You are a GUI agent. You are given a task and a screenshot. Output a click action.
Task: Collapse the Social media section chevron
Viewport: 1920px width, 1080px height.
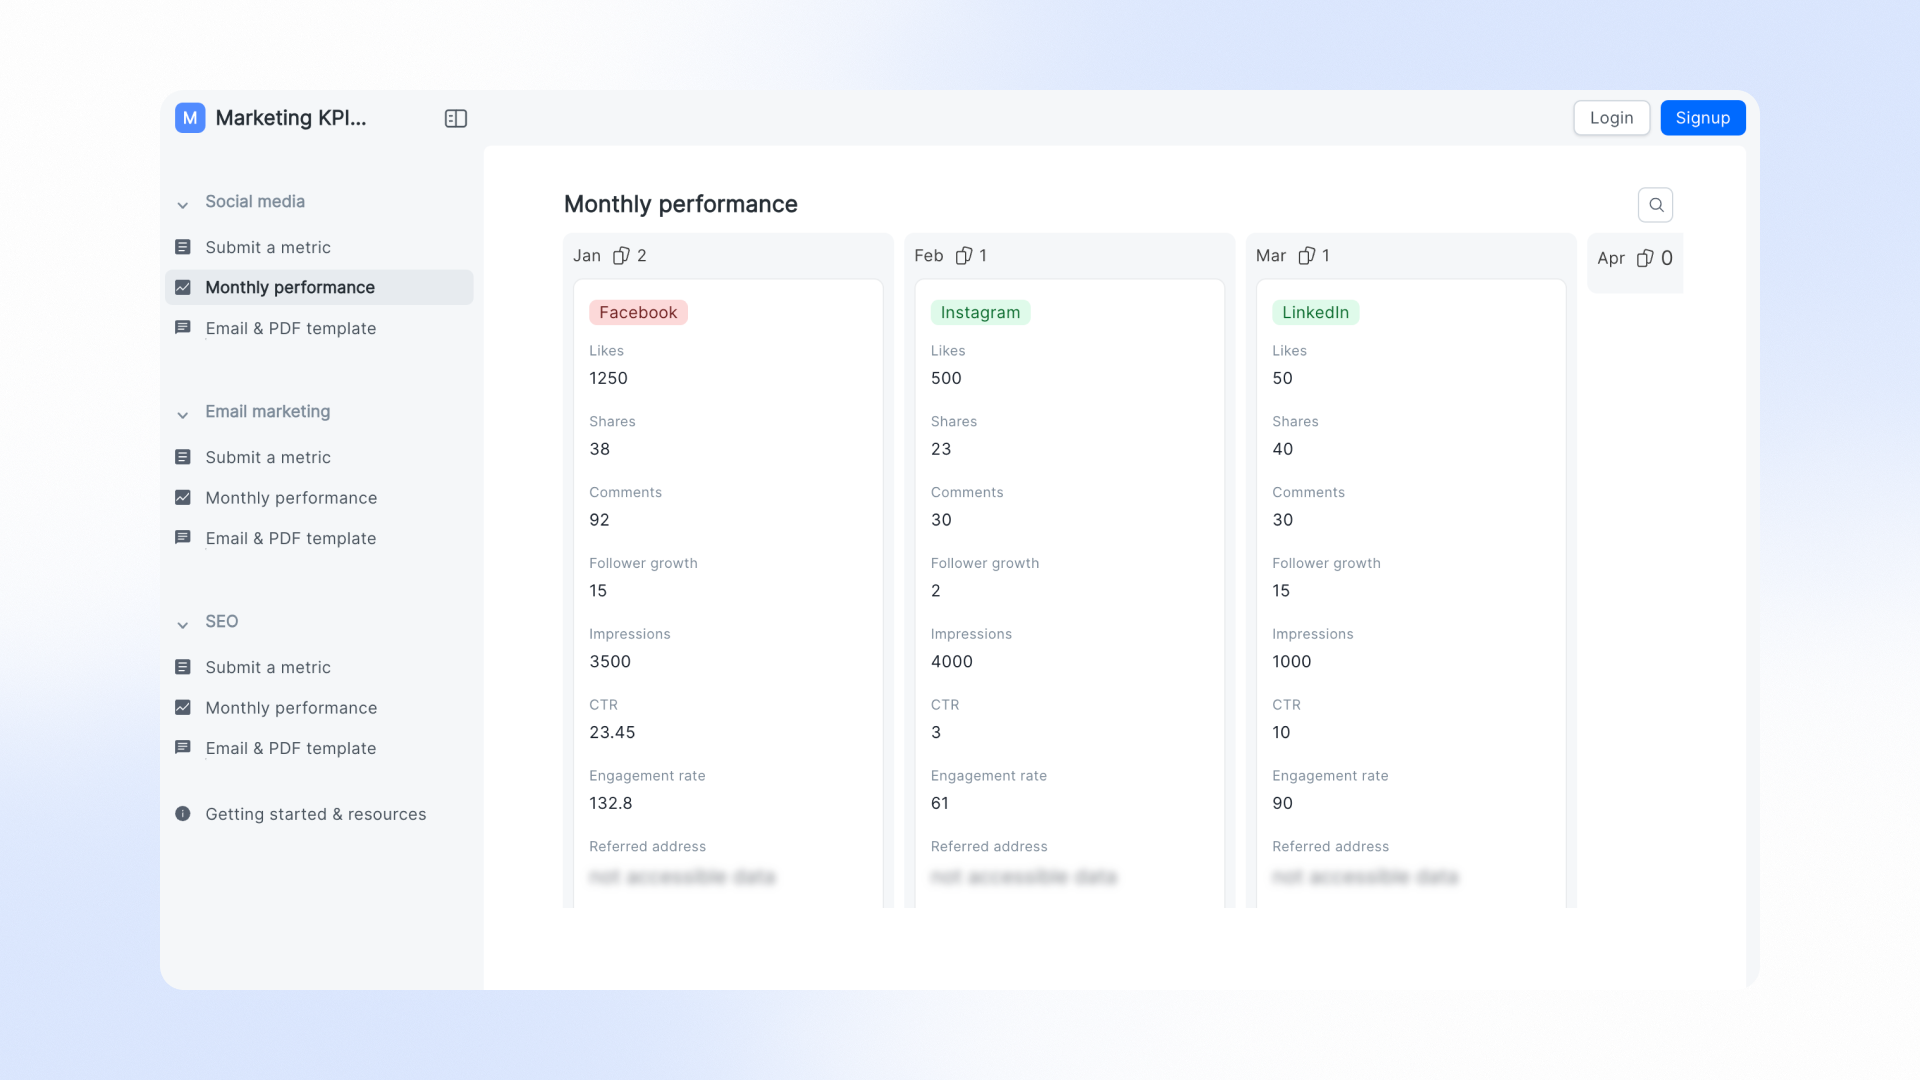(x=183, y=205)
